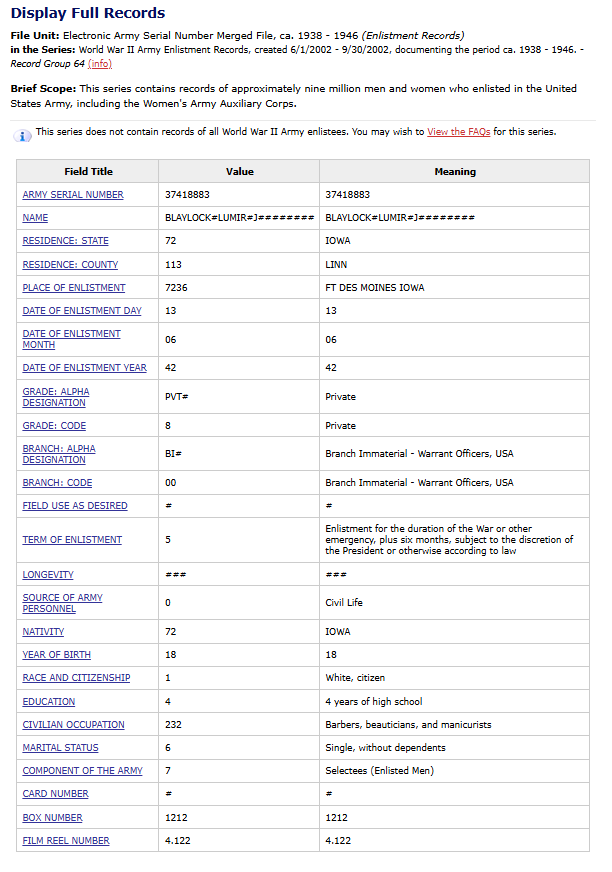The width and height of the screenshot is (612, 872).
Task: Click the PLACE OF ENLISTMENT link
Action: (74, 288)
